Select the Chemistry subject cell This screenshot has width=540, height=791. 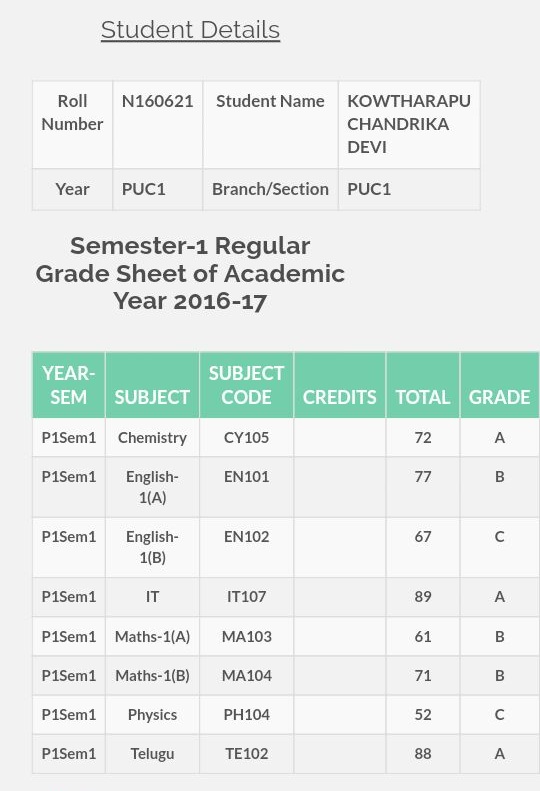(152, 438)
